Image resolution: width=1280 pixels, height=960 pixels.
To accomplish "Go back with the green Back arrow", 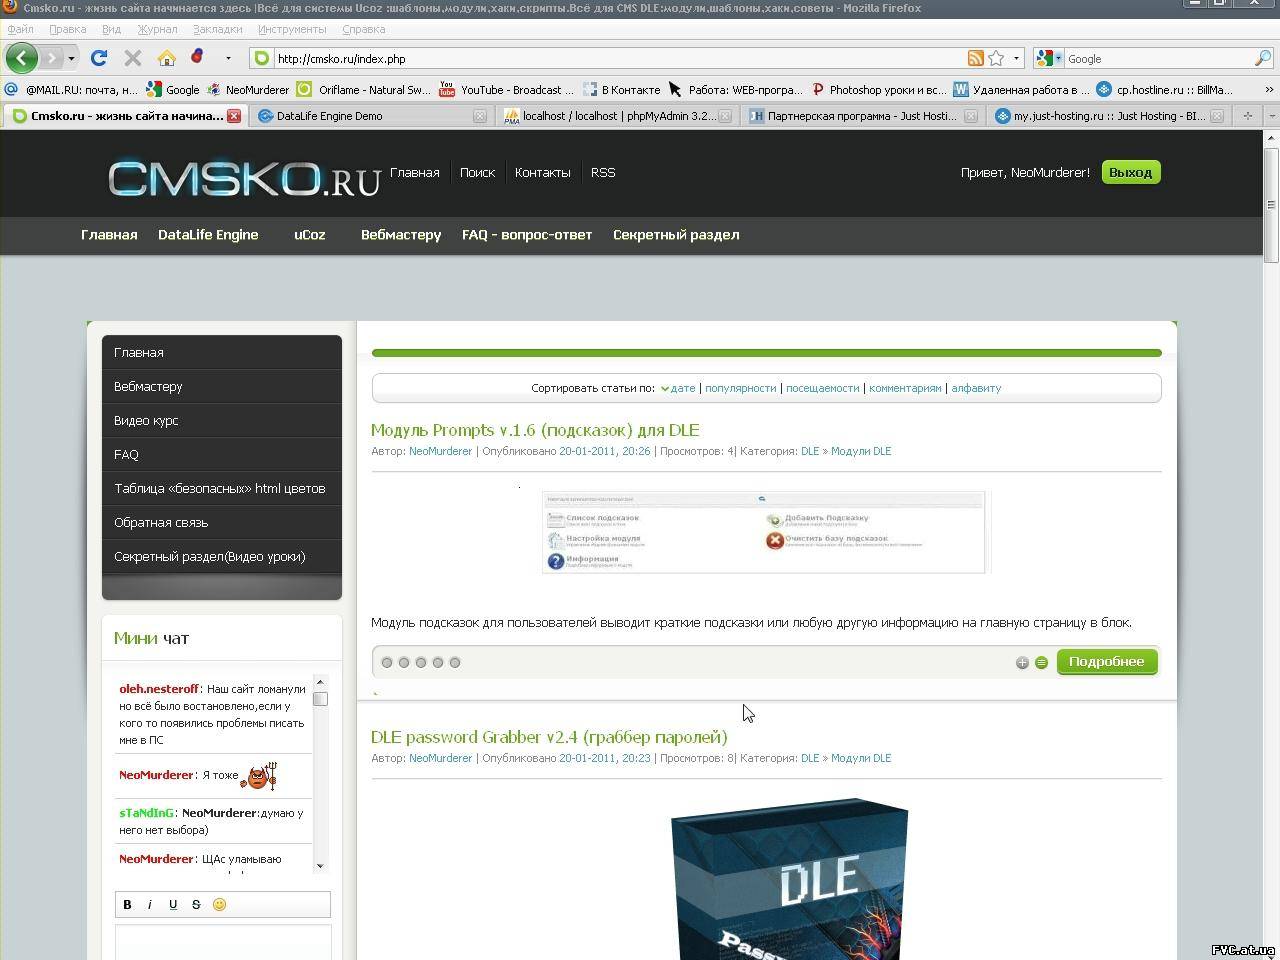I will (21, 57).
